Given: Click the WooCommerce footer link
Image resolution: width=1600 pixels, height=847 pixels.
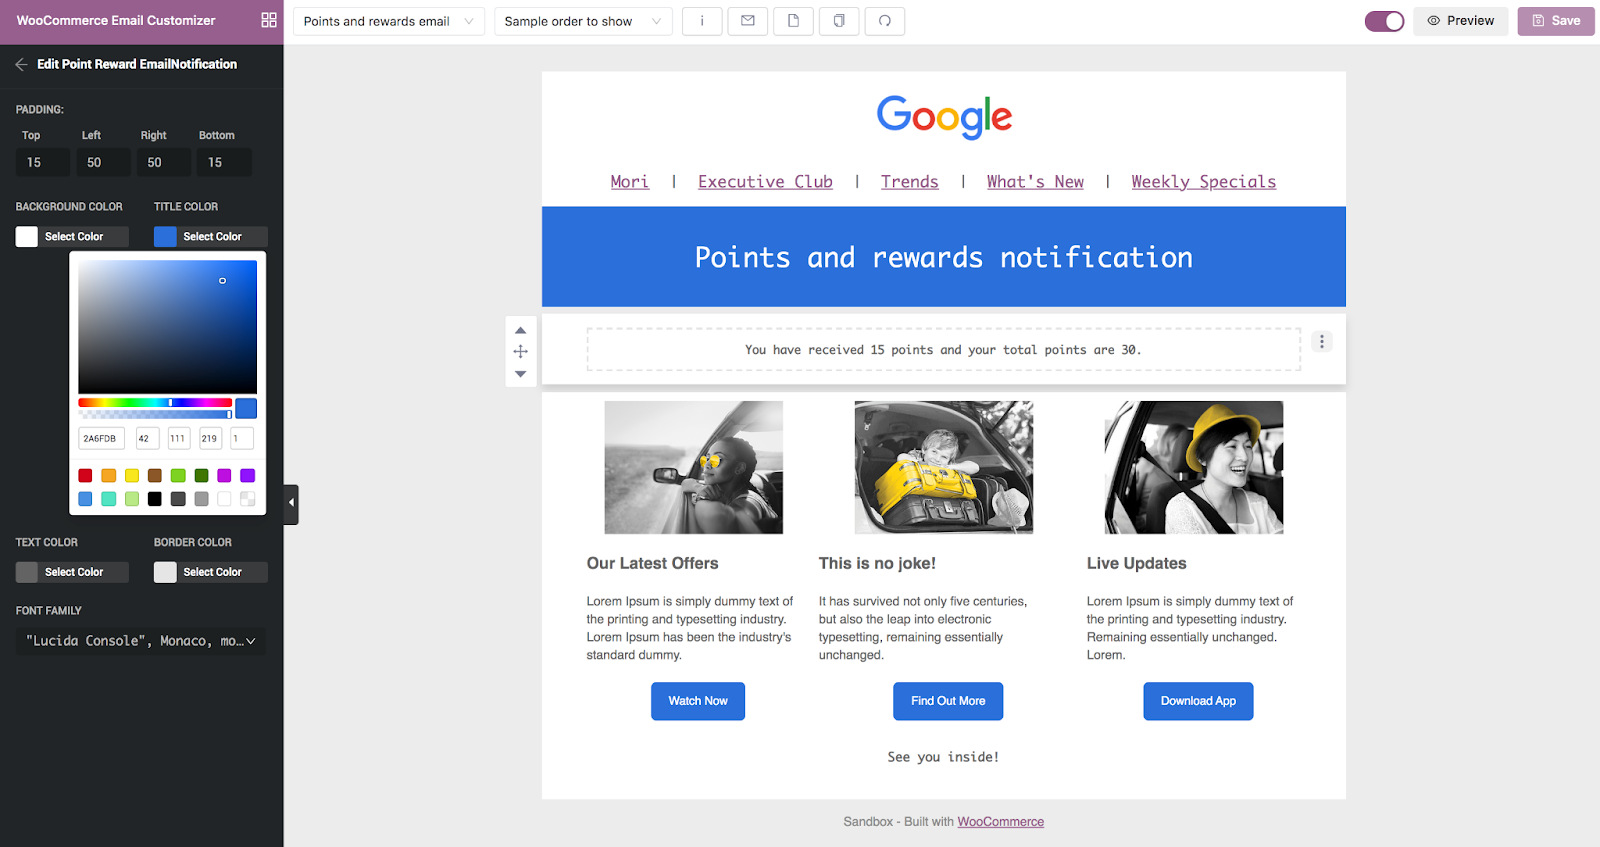Looking at the screenshot, I should pos(1001,822).
